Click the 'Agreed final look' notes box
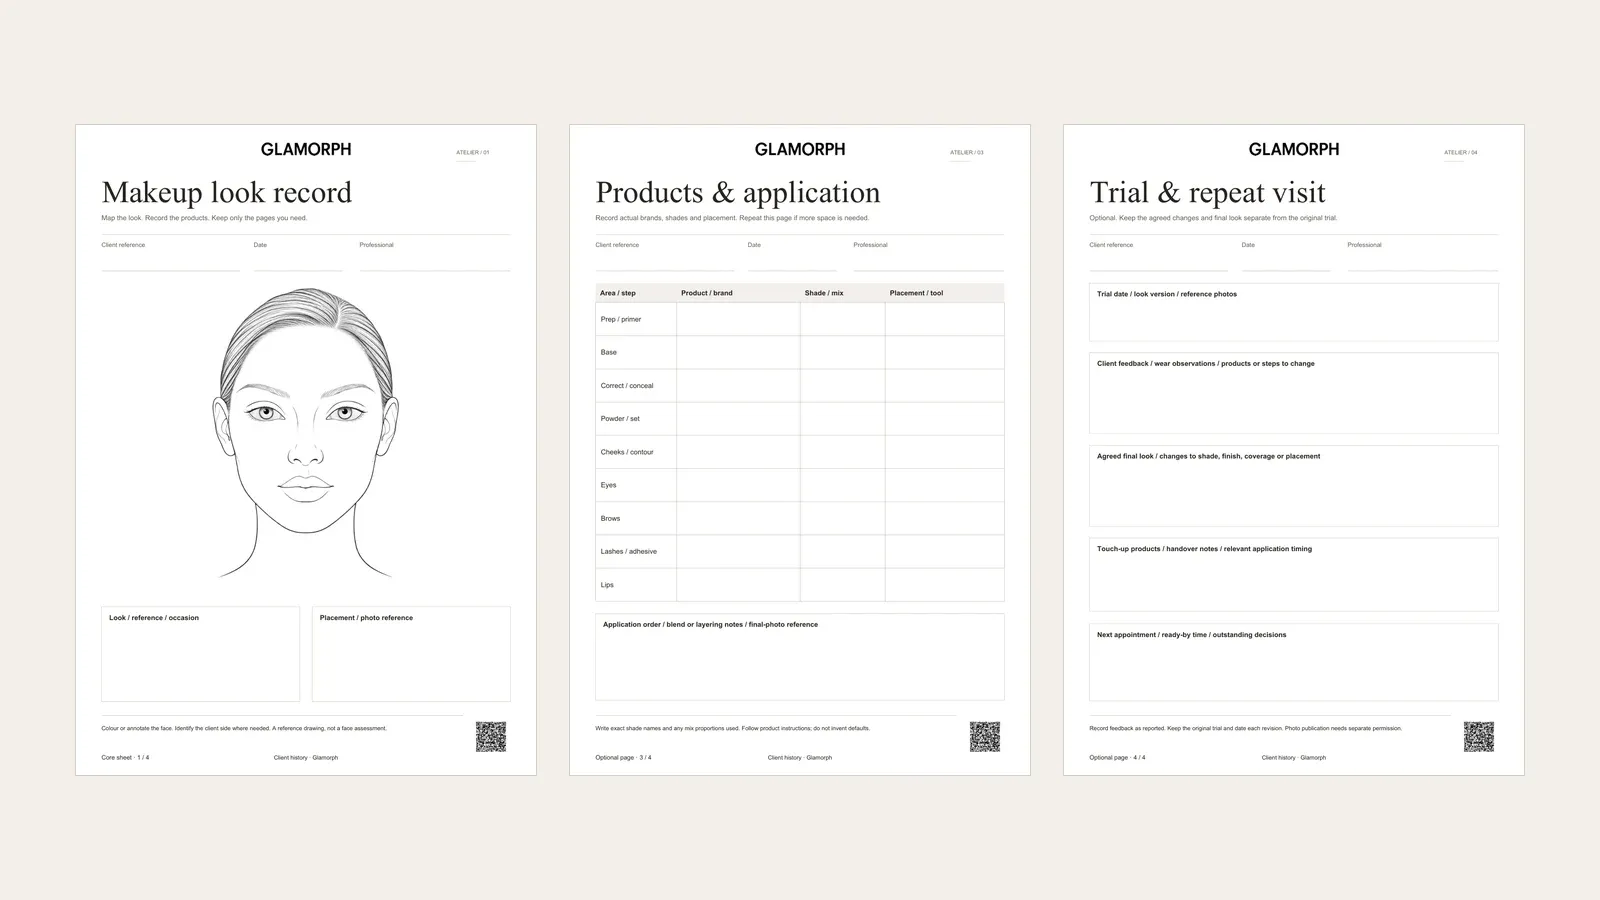The width and height of the screenshot is (1600, 900). (1294, 486)
